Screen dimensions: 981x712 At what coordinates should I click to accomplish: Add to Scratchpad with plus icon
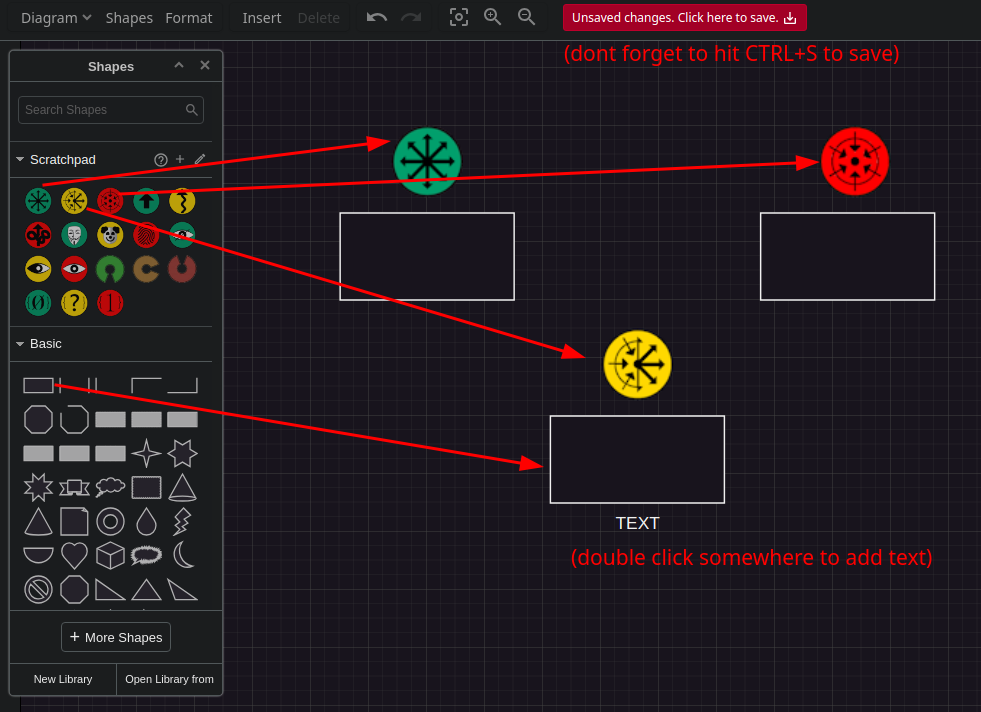point(180,159)
